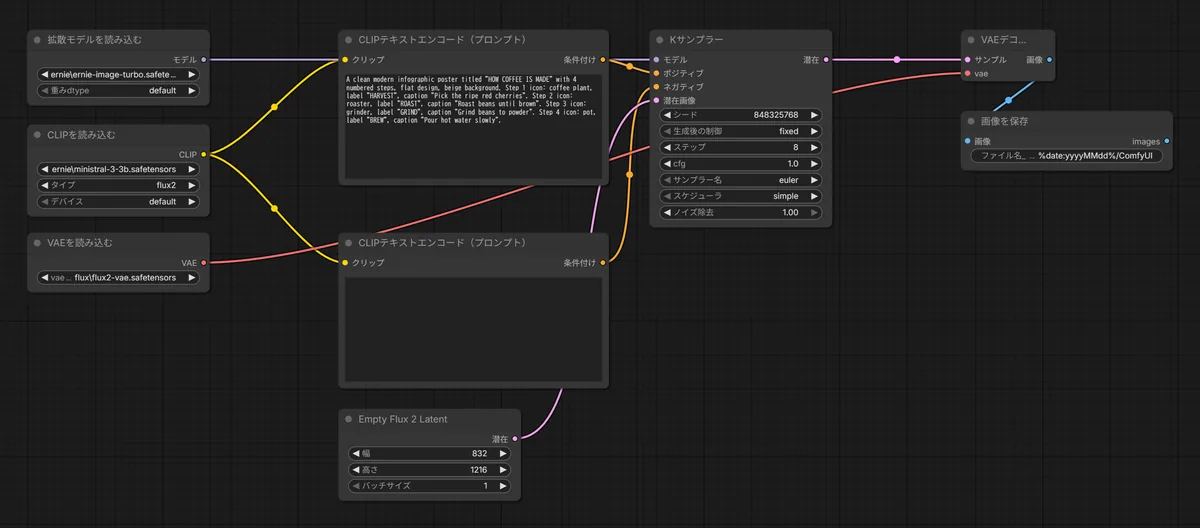This screenshot has height=528, width=1200.
Task: Open the ernie-image-turbo.safetensors model dropdown
Action: pyautogui.click(x=119, y=75)
